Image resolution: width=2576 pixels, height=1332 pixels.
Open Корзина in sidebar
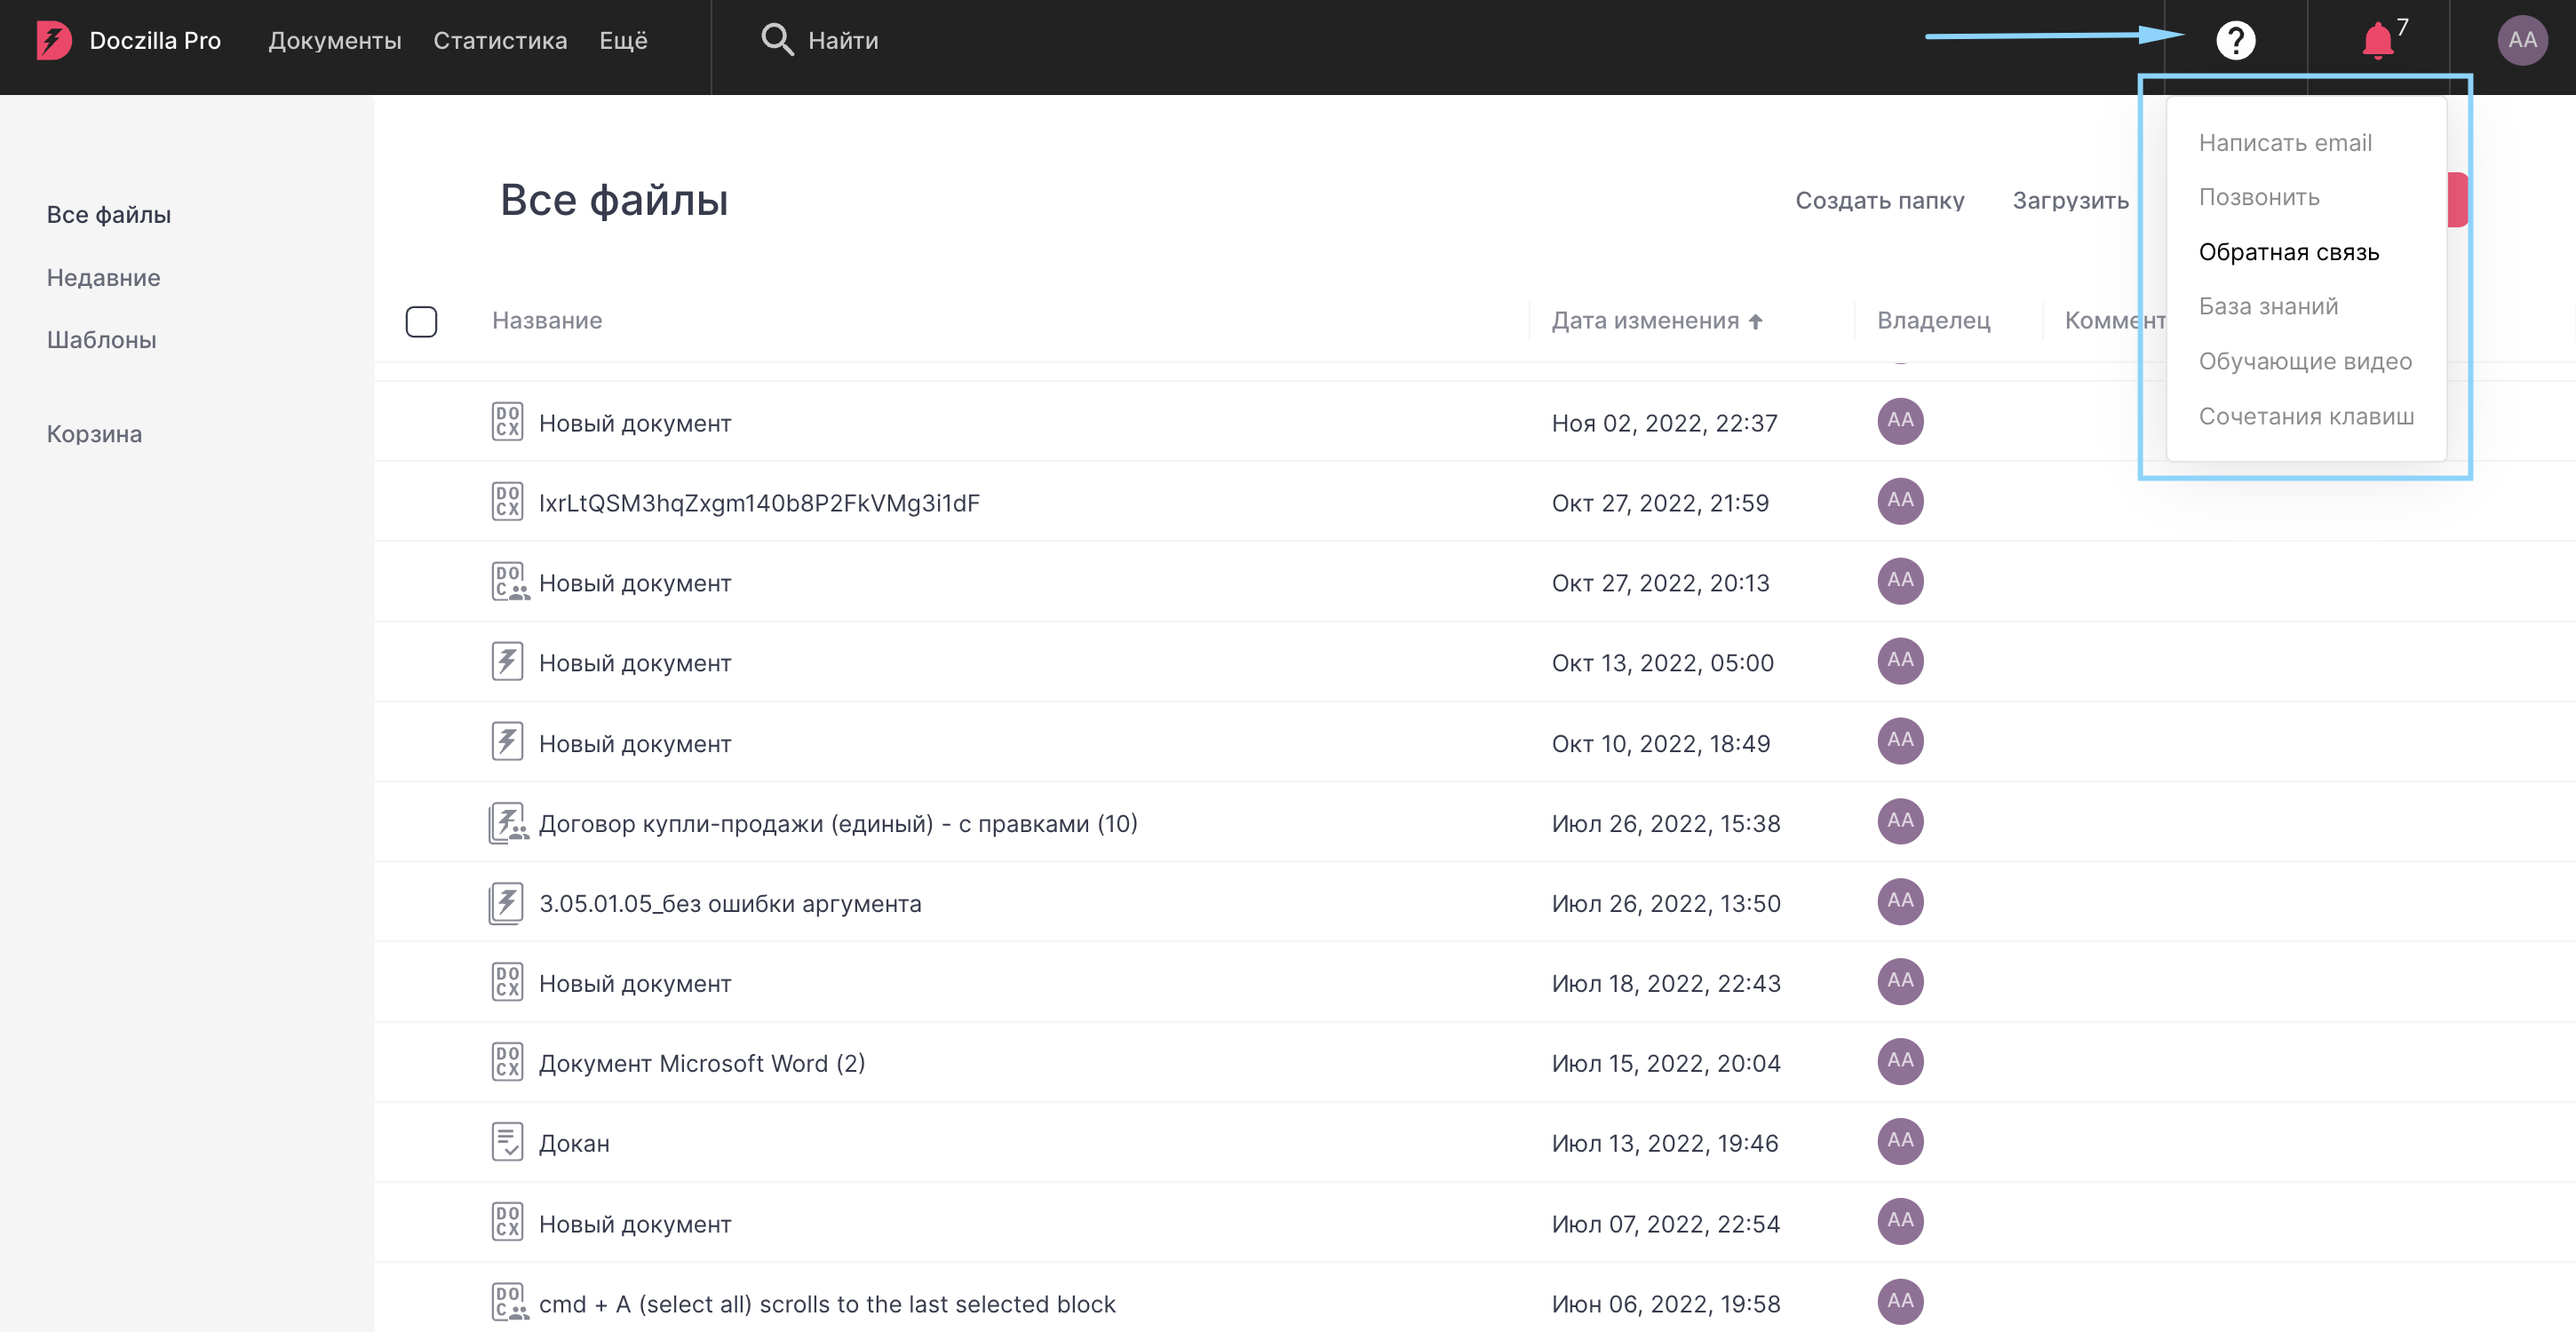[x=94, y=433]
